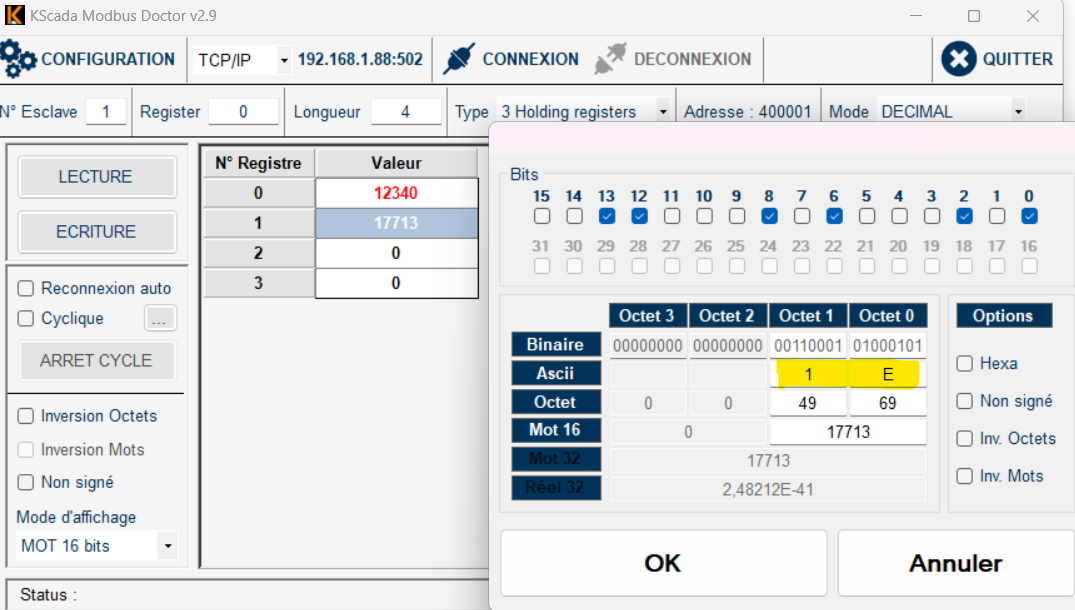Click the 192.168.1.88:502 address text
Screen dimensions: 1075x610
[x=360, y=60]
